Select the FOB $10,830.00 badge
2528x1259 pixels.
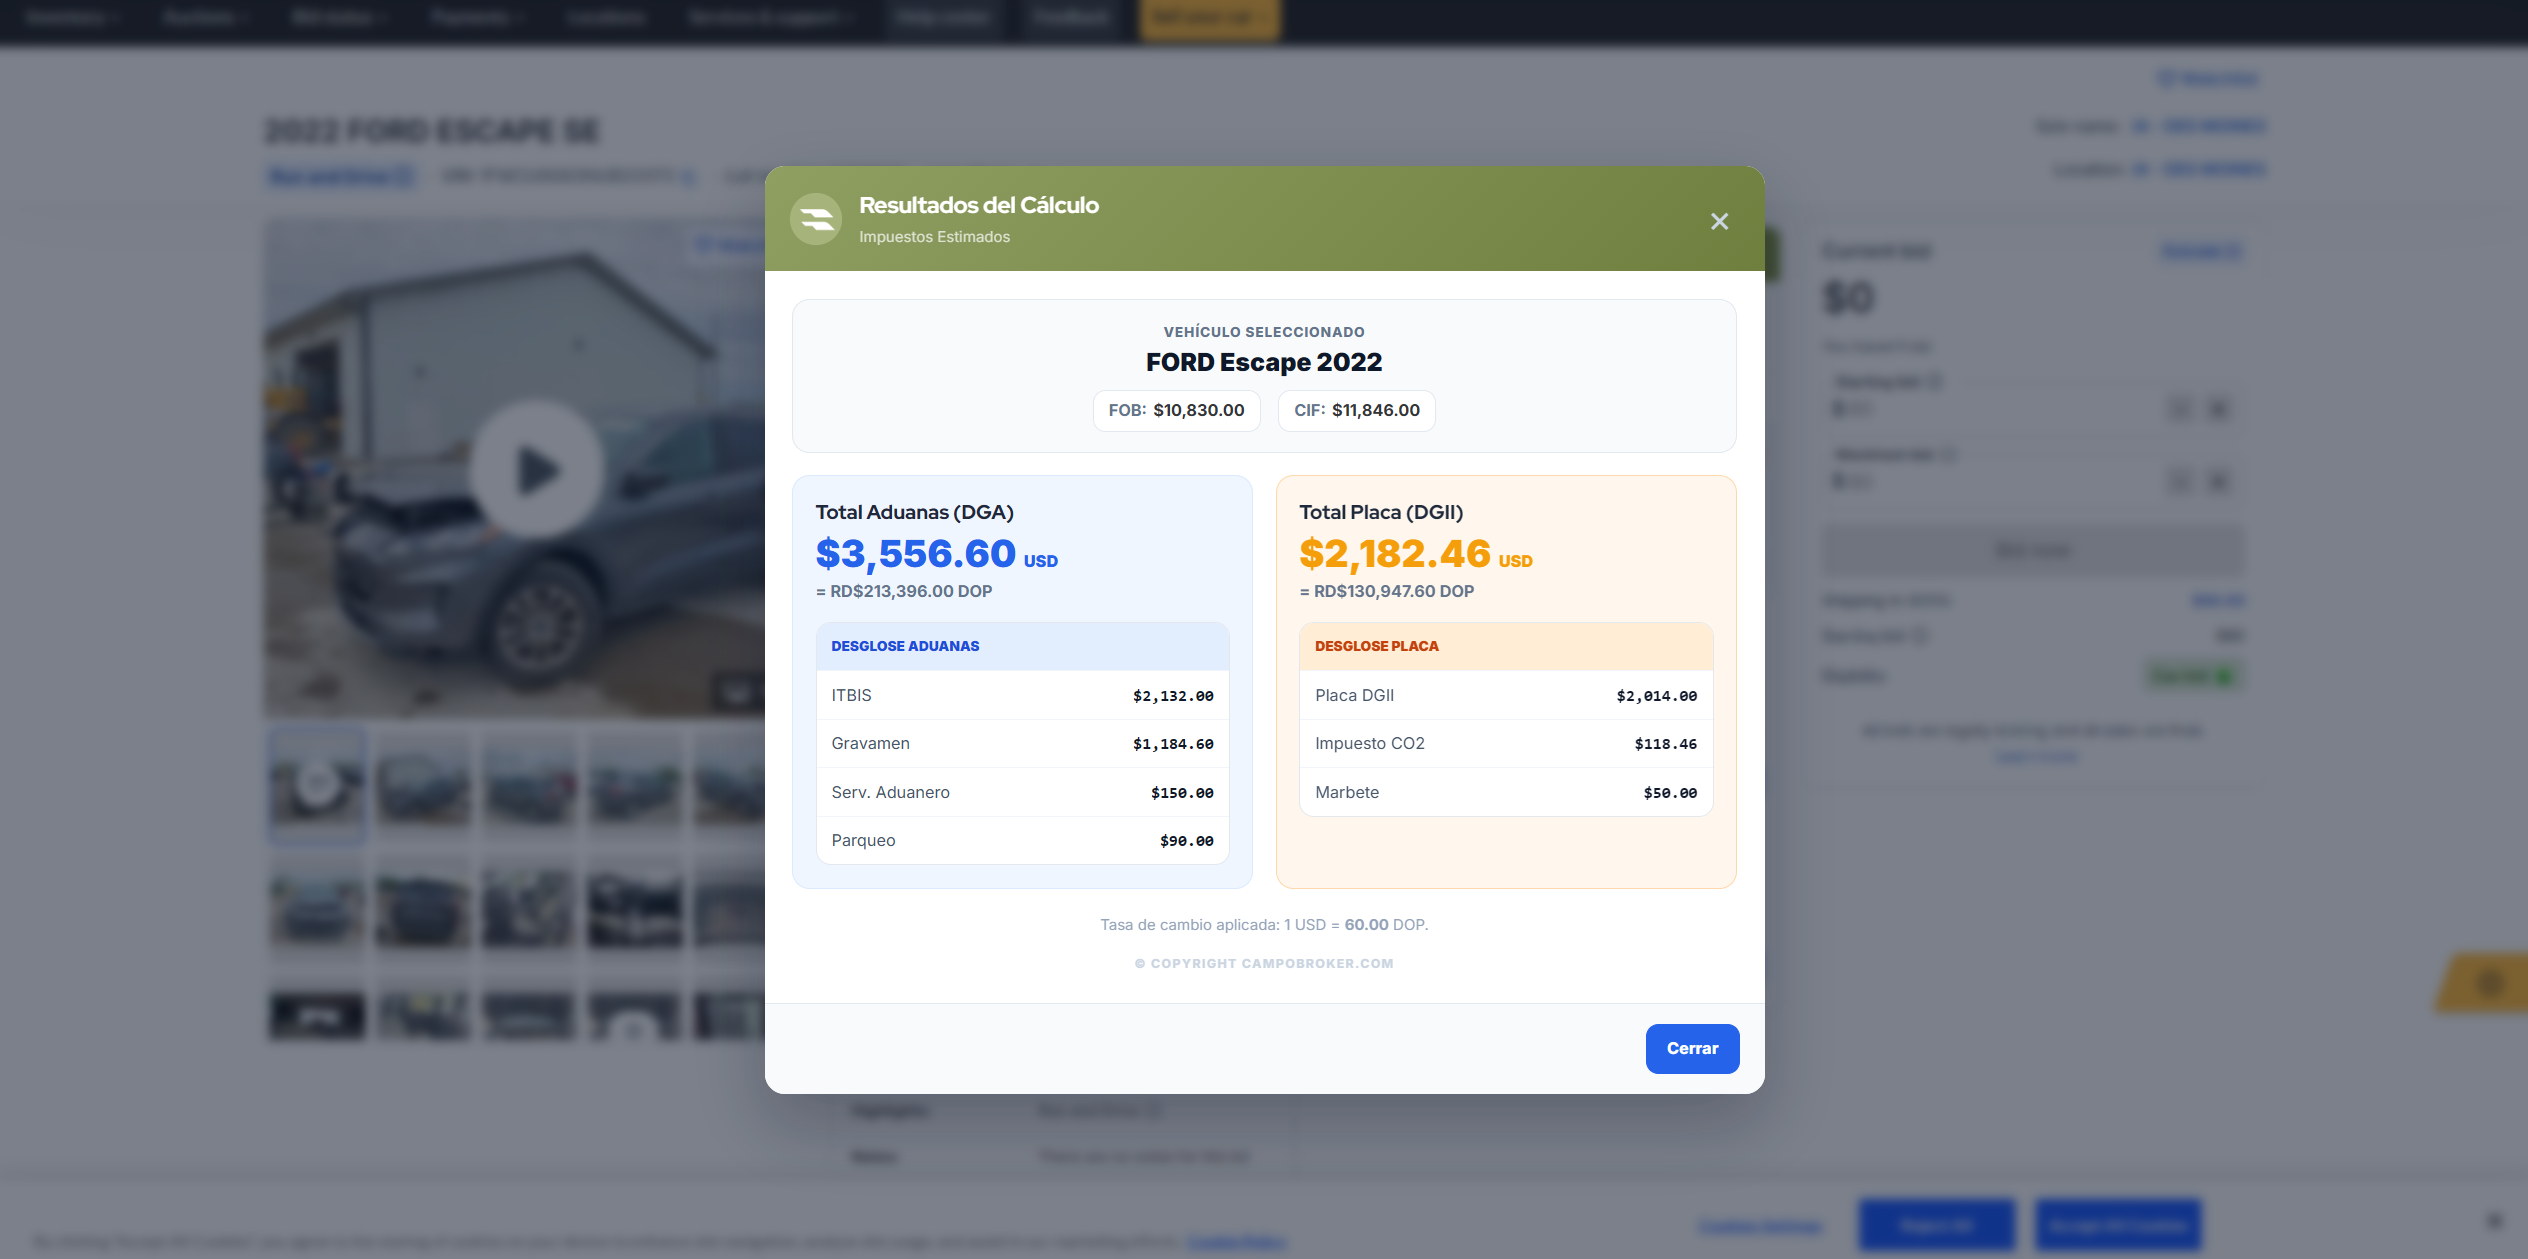pos(1176,410)
